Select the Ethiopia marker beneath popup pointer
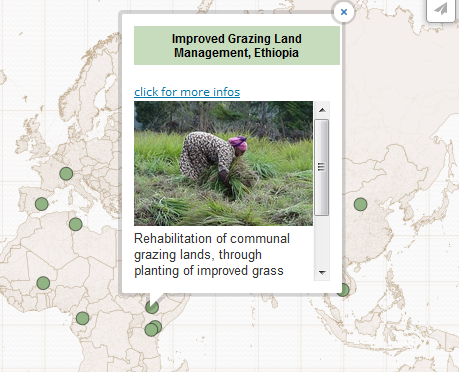Screen dimensions: 459x372 pos(152,307)
